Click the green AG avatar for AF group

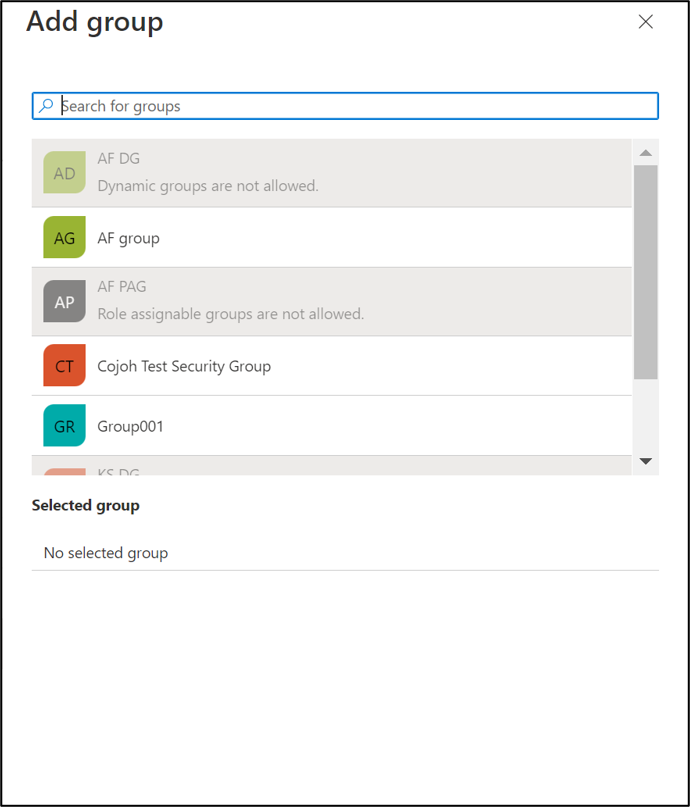[x=63, y=237]
